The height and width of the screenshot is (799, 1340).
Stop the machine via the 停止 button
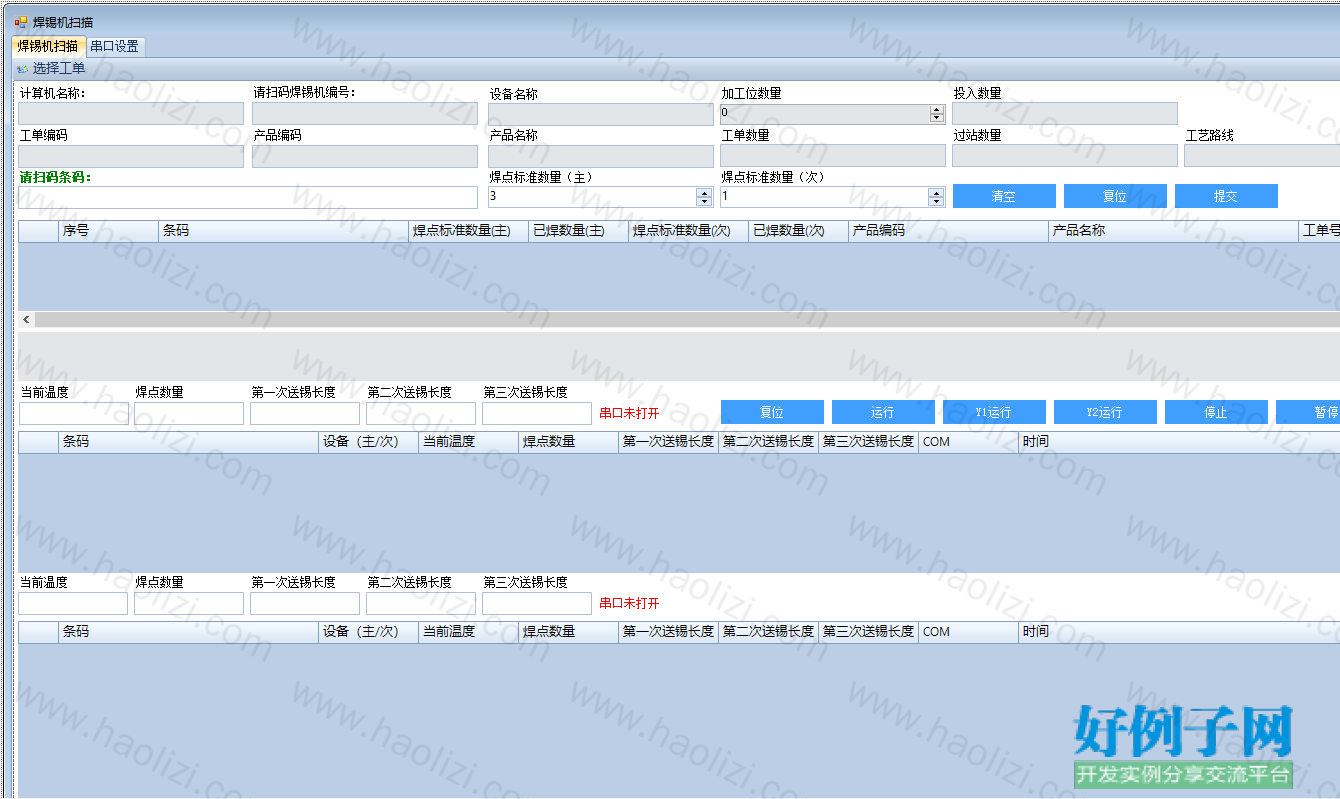click(1216, 412)
